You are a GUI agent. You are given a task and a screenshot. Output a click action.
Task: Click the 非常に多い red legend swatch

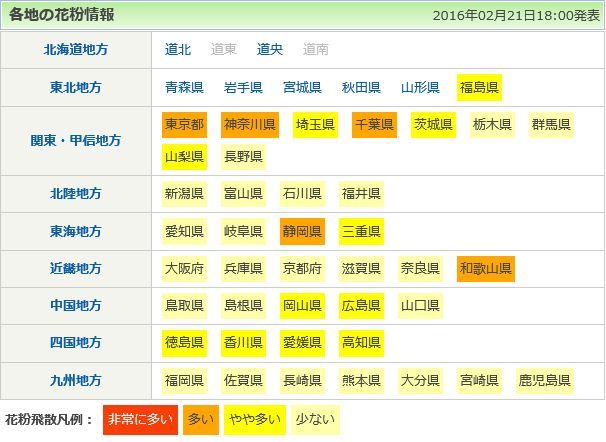139,419
